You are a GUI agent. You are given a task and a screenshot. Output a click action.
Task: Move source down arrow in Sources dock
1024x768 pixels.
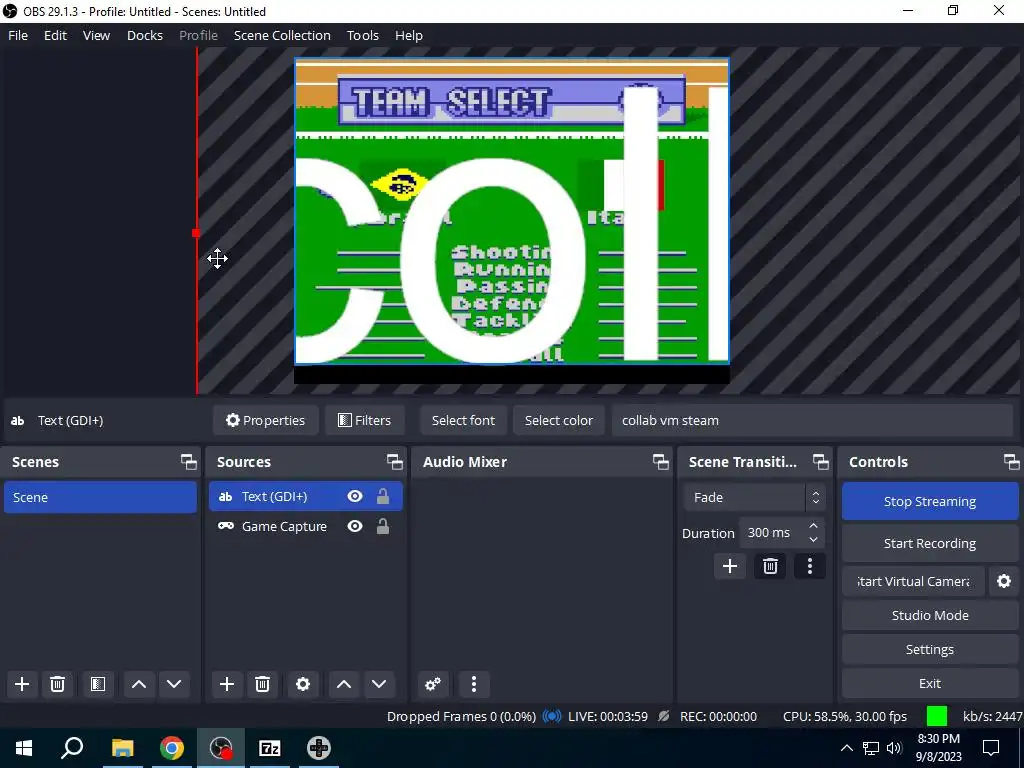tap(379, 684)
